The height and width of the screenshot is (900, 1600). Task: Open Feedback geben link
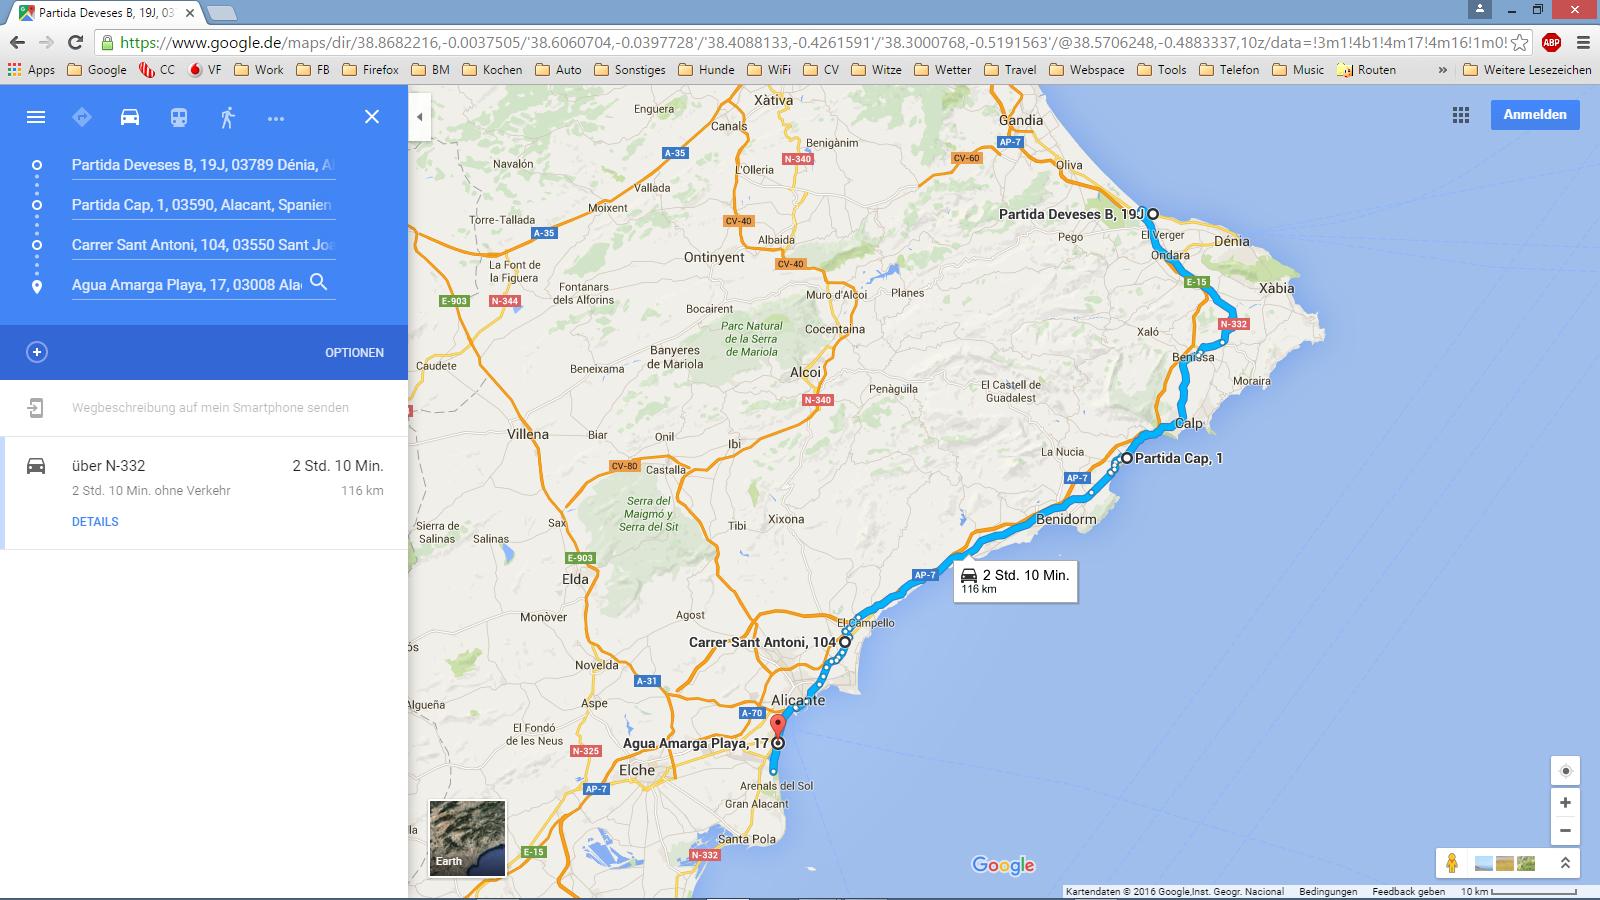tap(1408, 892)
